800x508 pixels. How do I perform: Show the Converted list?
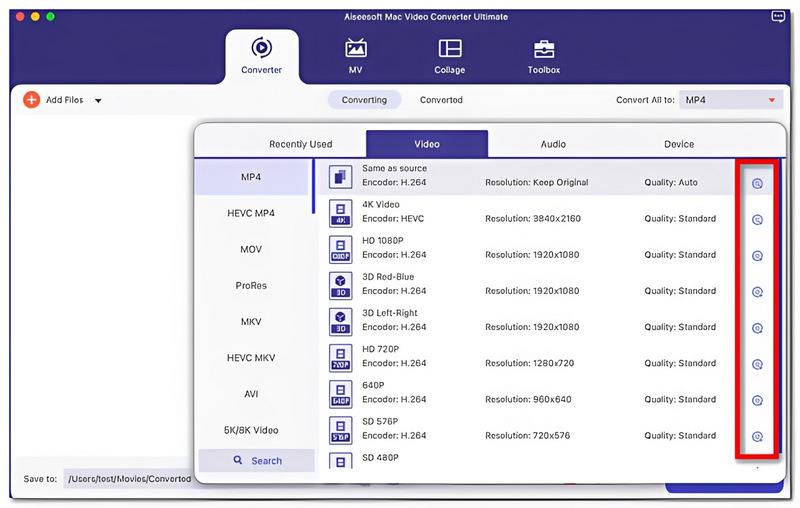pos(441,100)
